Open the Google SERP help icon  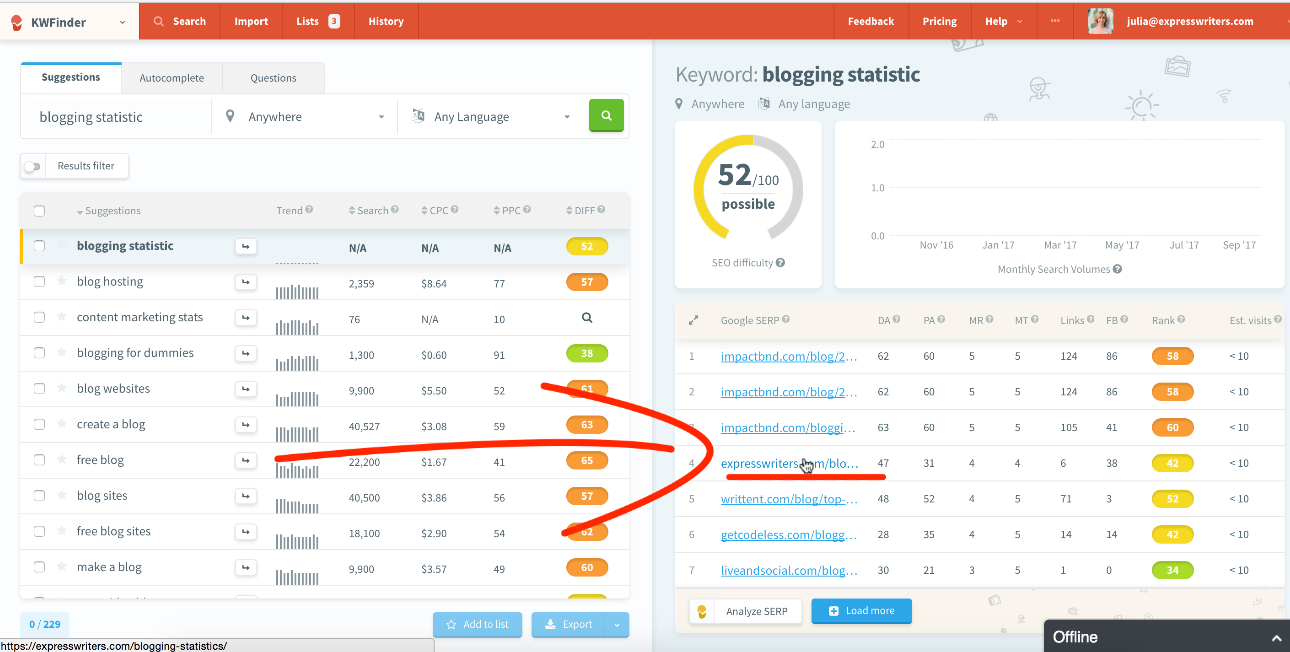[x=786, y=320]
